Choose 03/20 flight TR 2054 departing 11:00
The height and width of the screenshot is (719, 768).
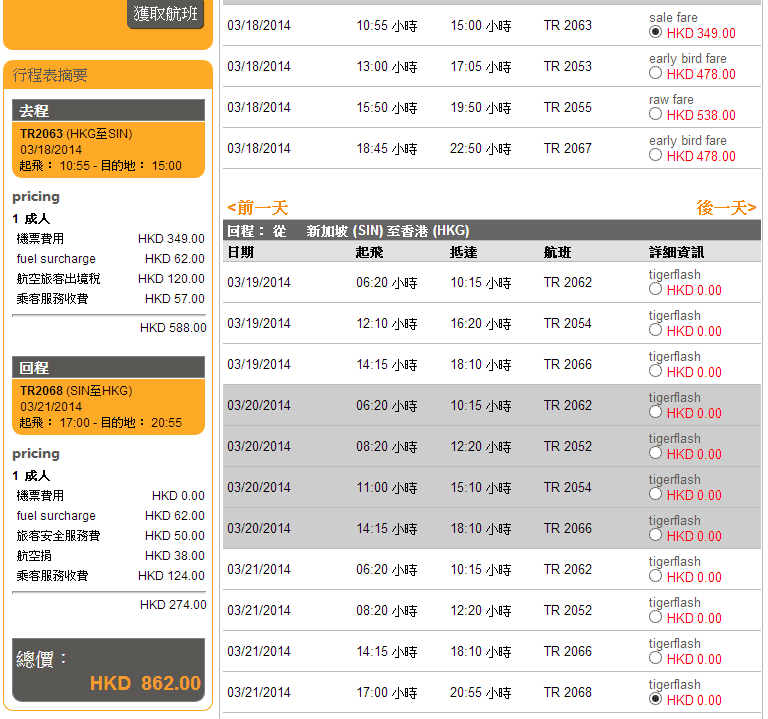656,495
